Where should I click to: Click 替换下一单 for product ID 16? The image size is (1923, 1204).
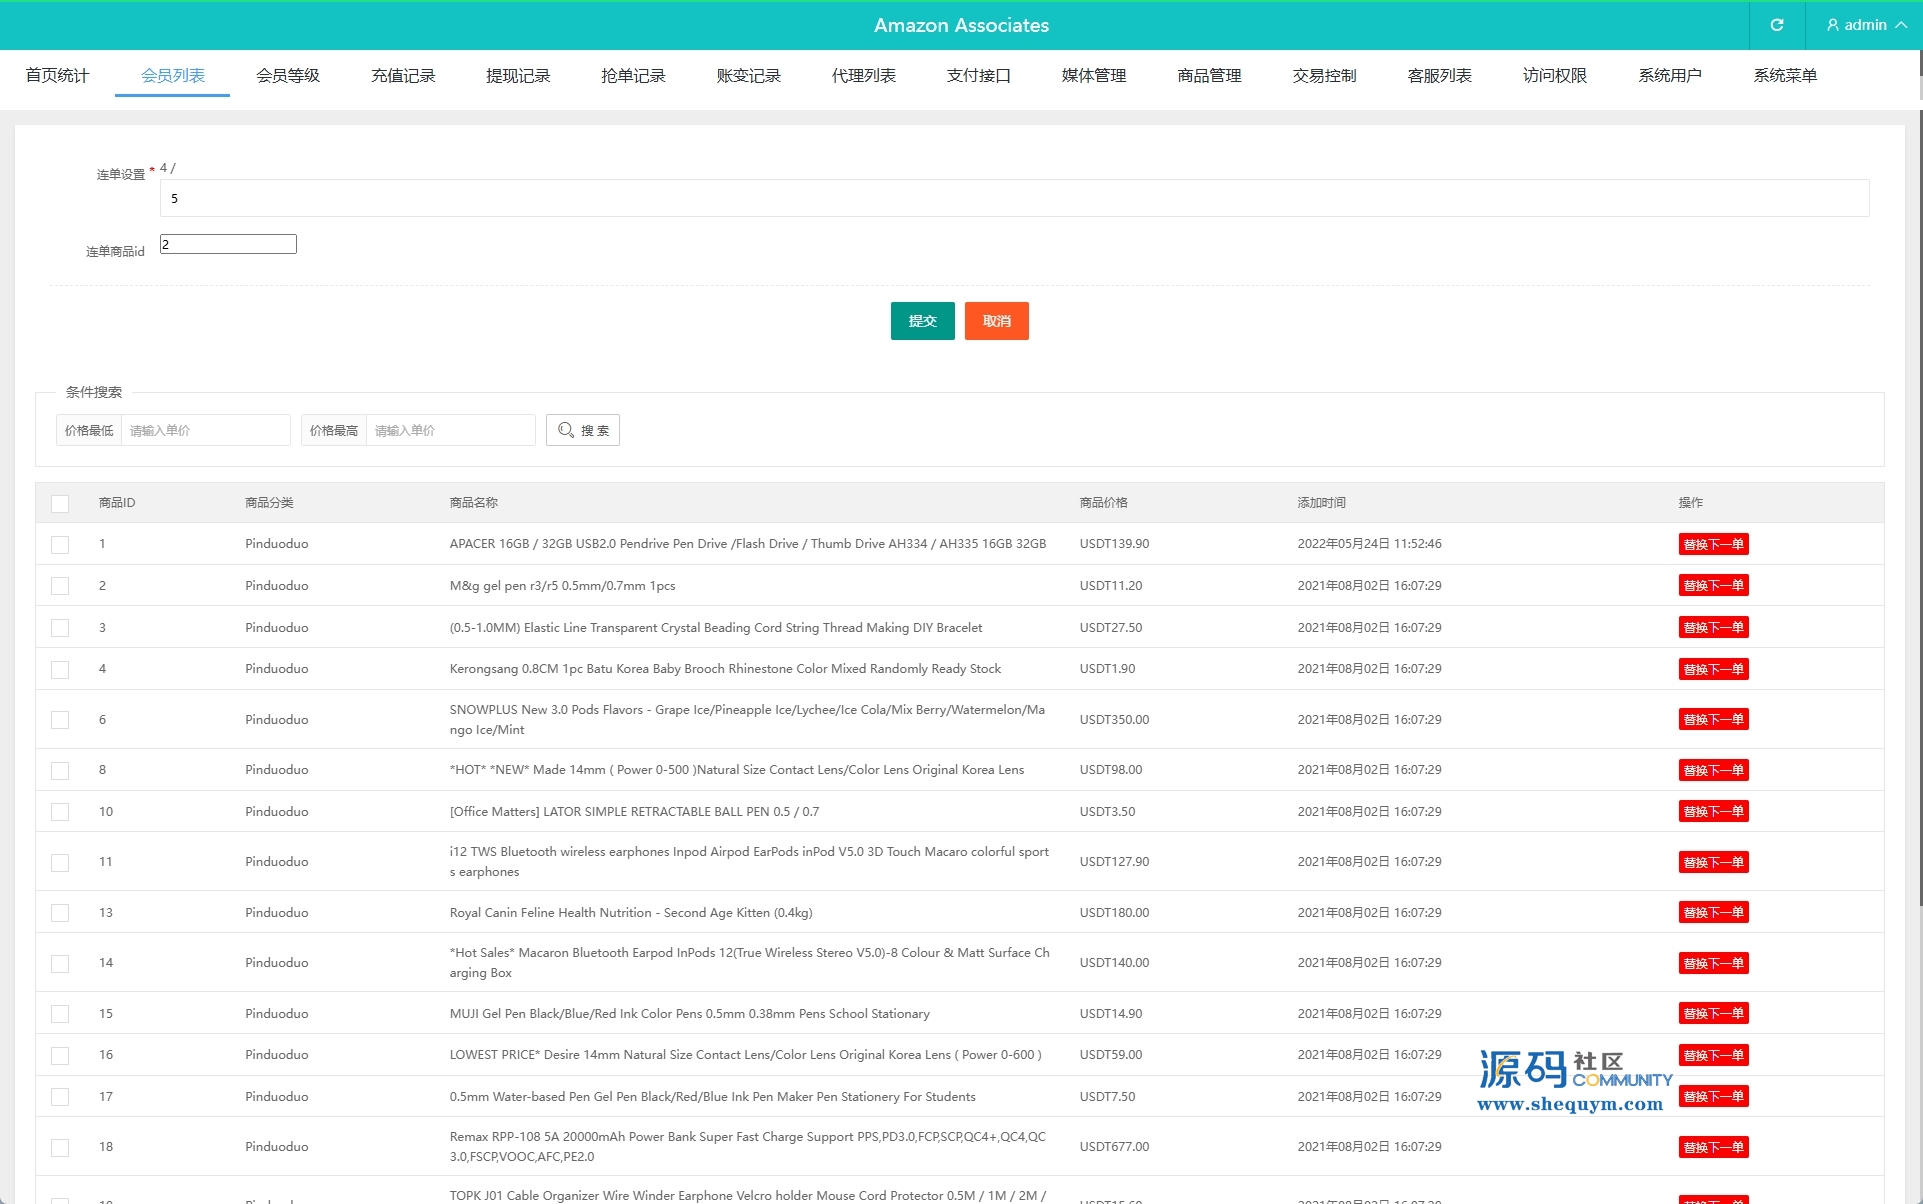tap(1713, 1055)
